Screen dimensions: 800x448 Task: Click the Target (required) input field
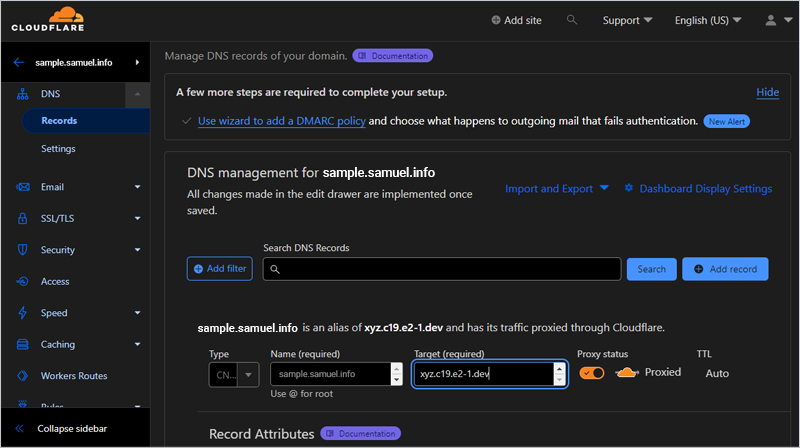click(x=483, y=374)
